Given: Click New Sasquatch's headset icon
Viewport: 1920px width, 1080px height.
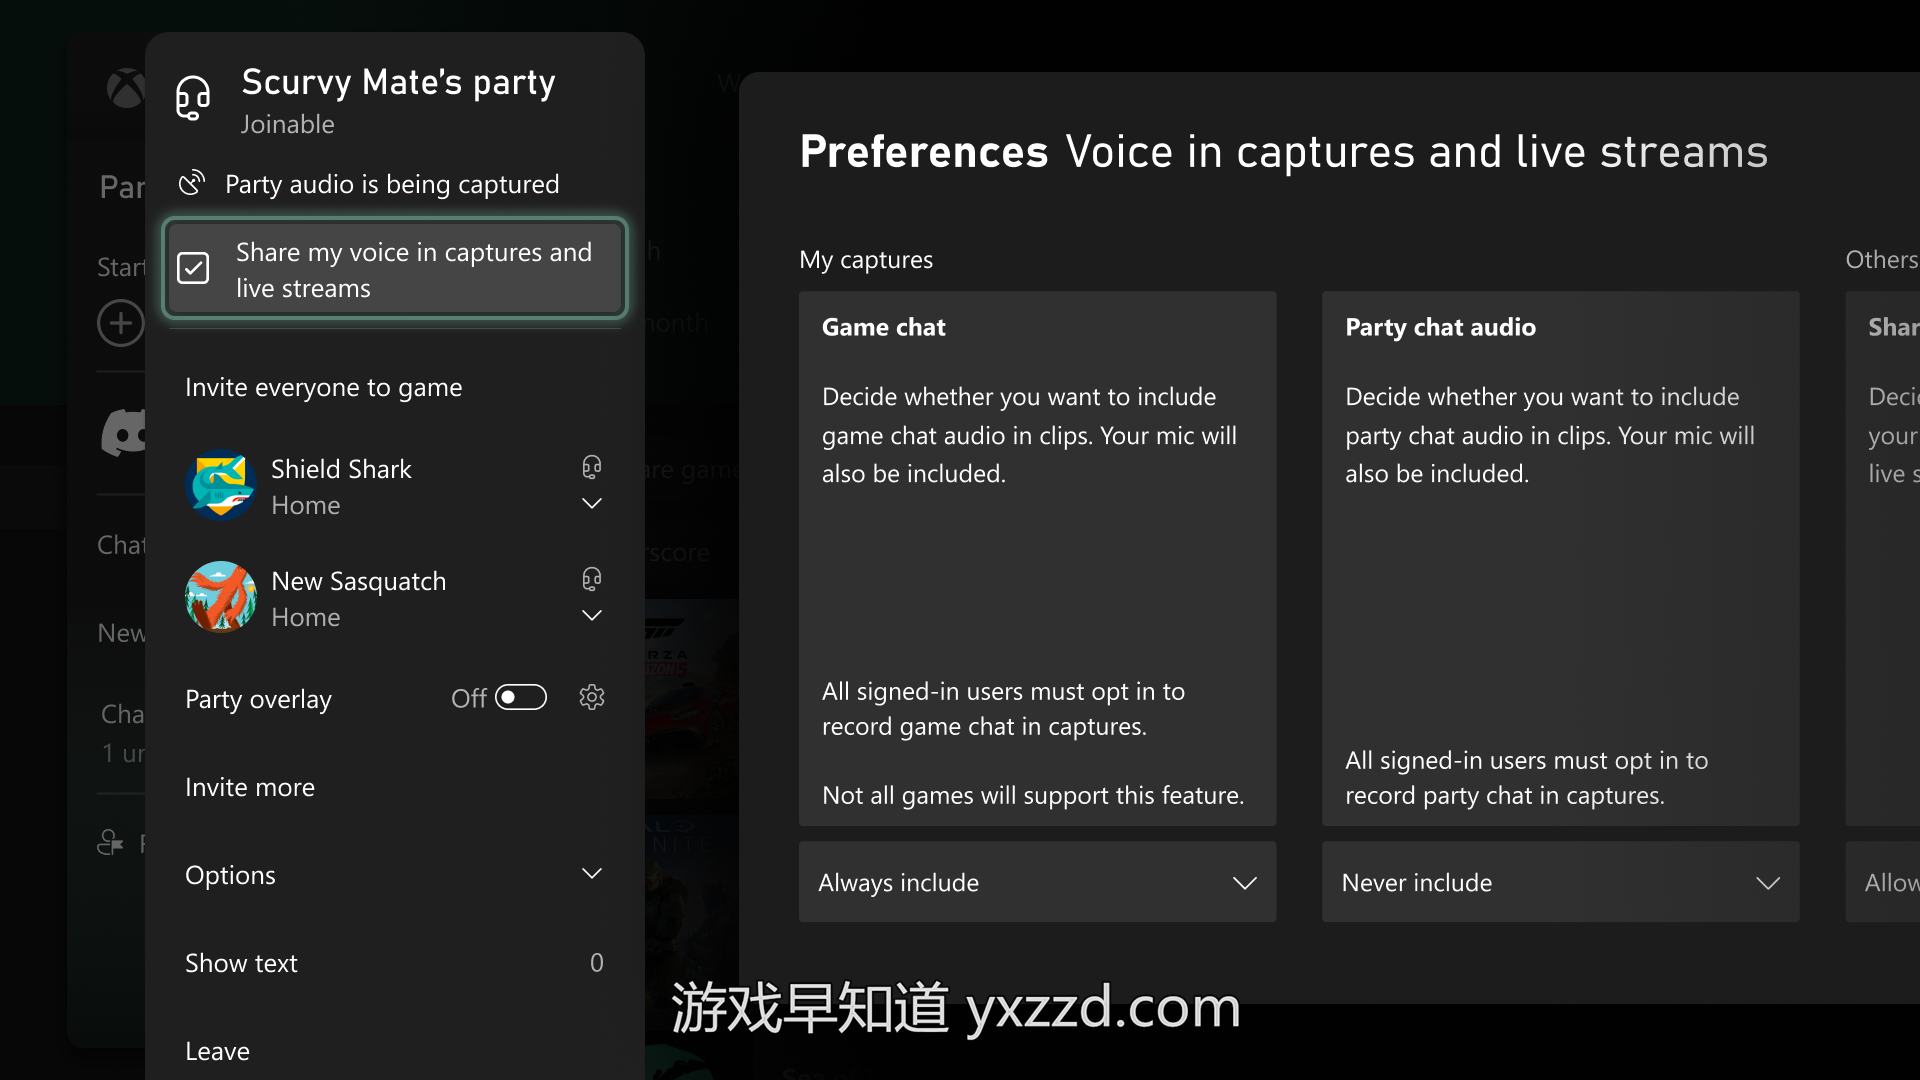Looking at the screenshot, I should tap(592, 579).
